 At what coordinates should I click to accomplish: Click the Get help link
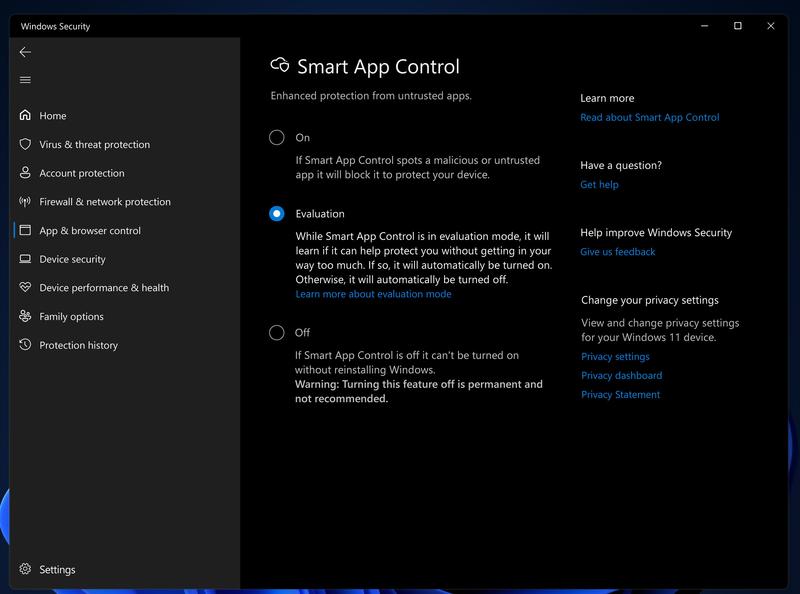(599, 185)
